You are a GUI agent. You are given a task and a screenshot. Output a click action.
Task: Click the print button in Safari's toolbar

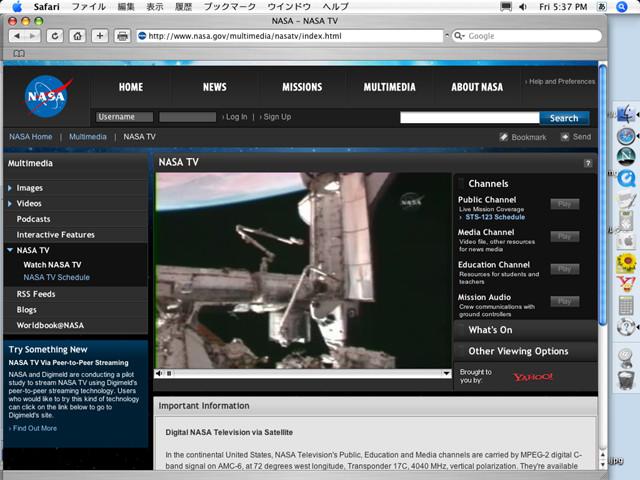[122, 36]
